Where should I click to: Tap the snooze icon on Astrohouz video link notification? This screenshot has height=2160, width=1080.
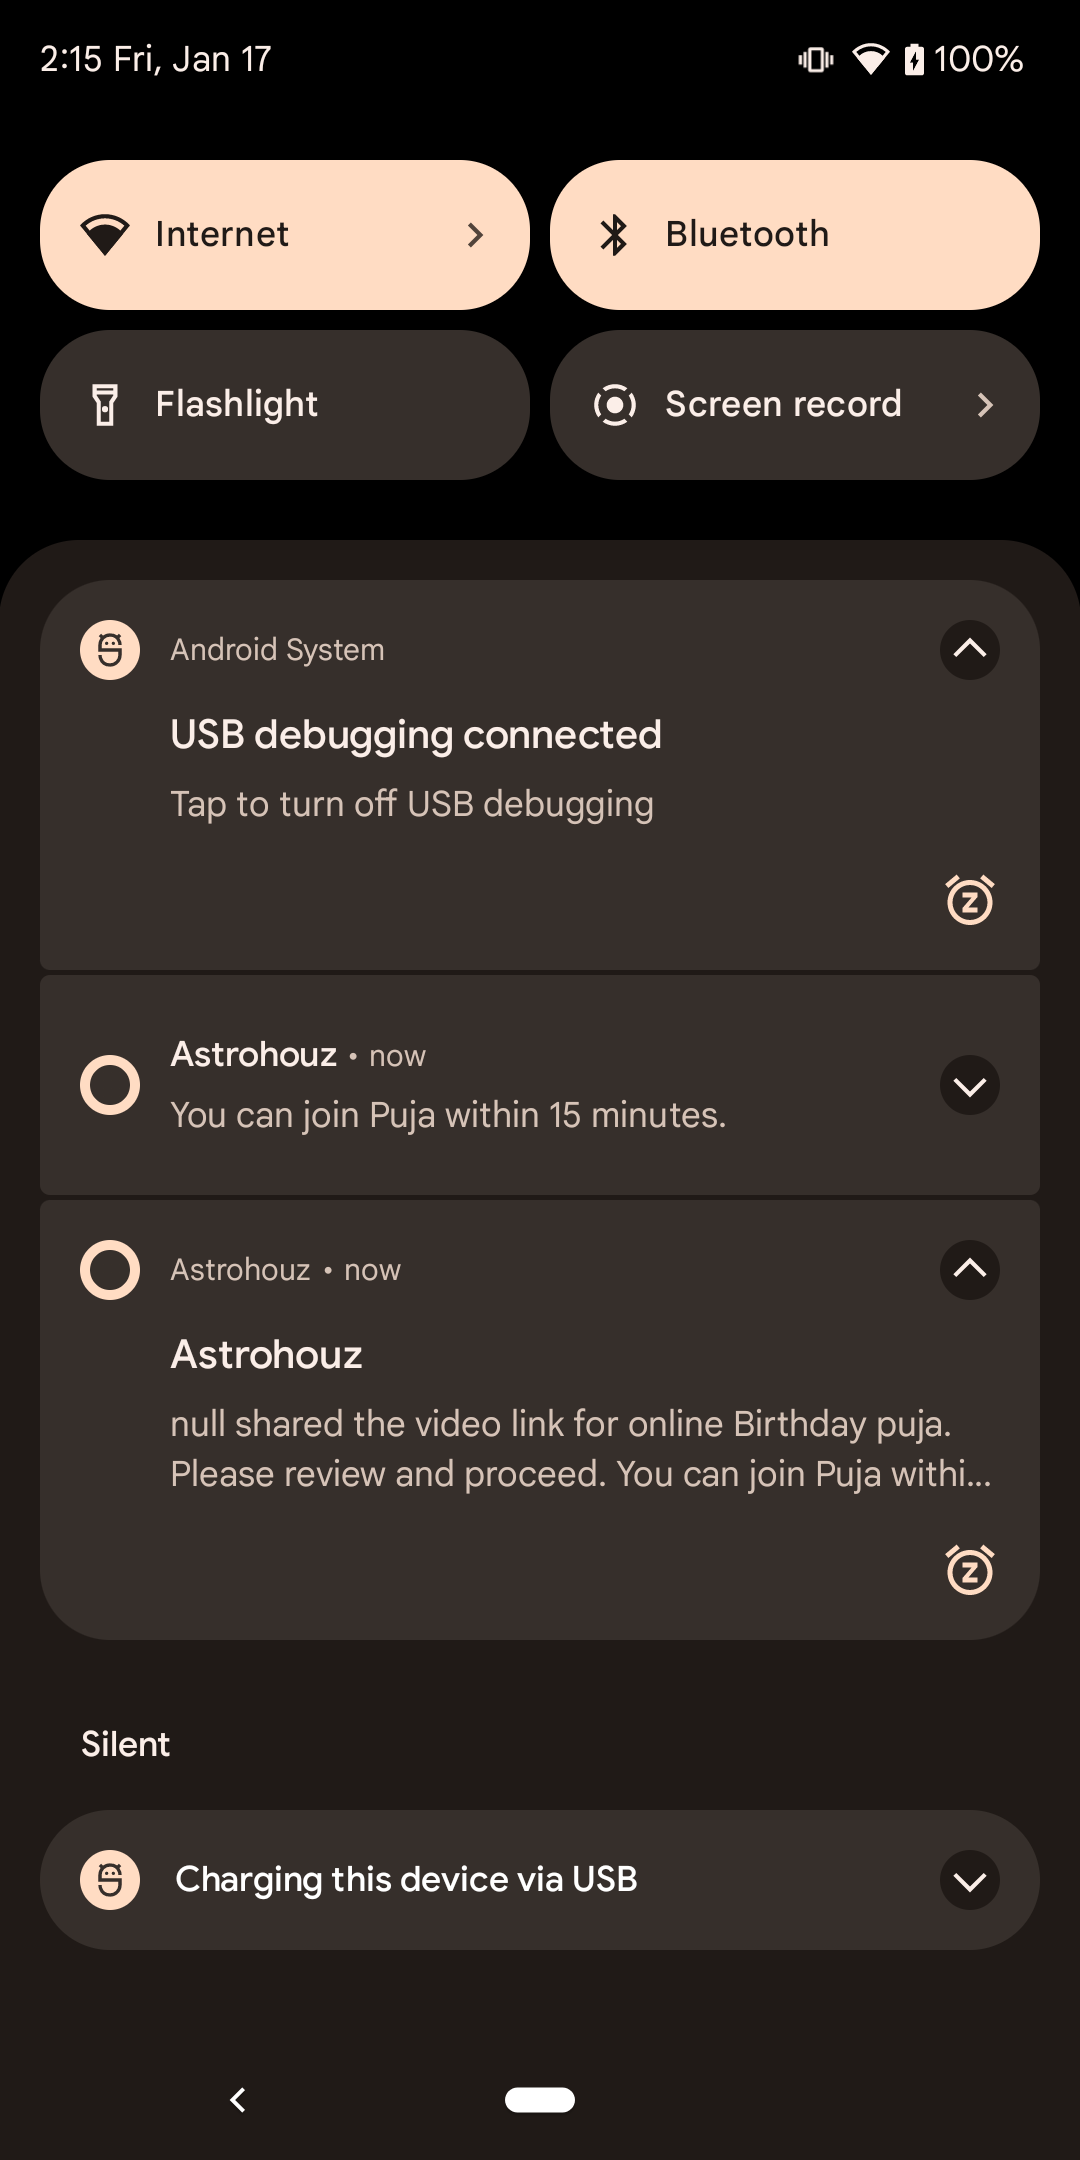tap(969, 1570)
